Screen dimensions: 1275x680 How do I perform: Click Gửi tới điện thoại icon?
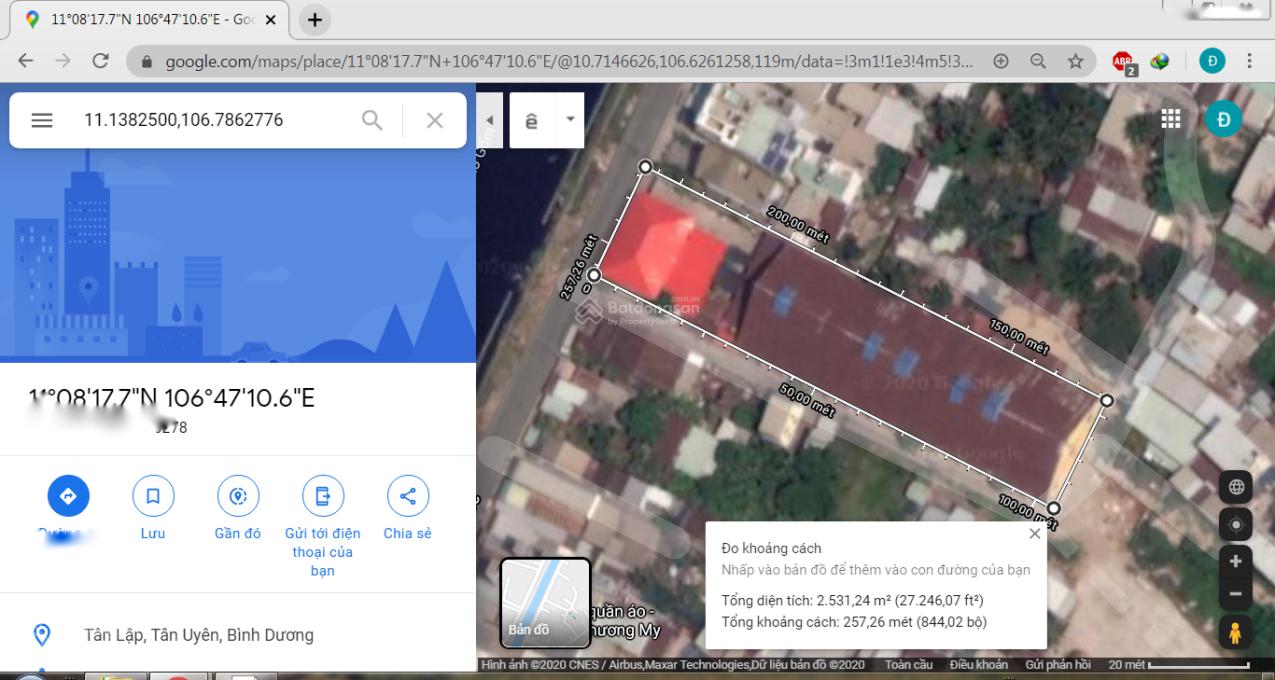[x=323, y=496]
